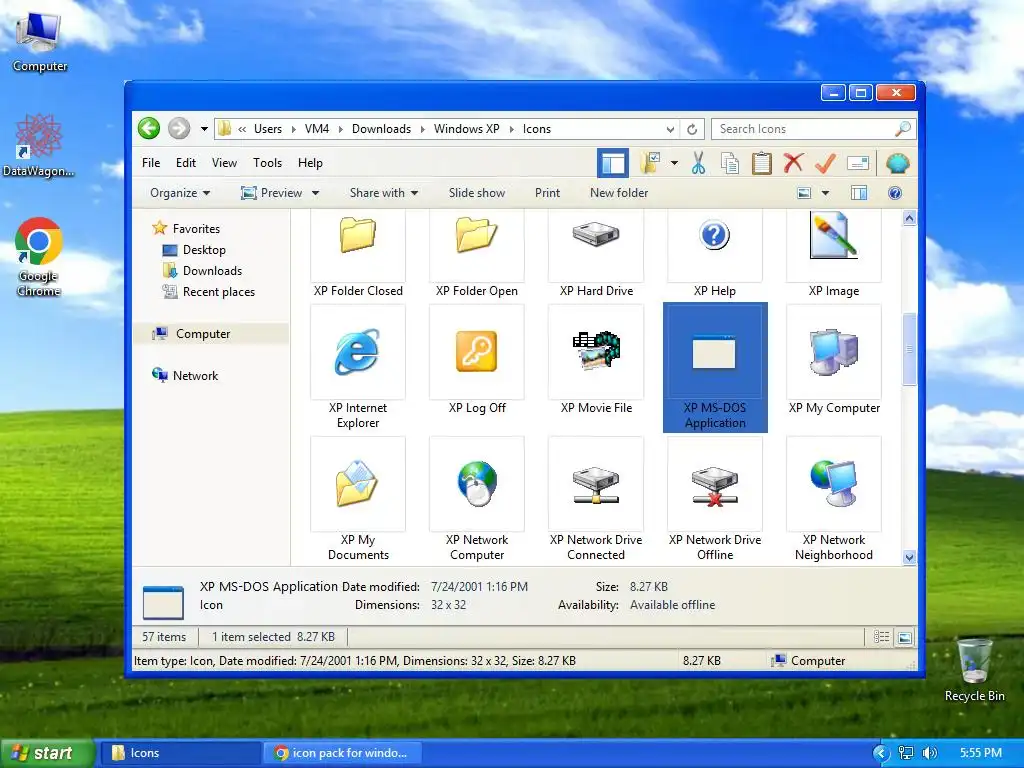Select the XP My Documents icon file

point(358,500)
